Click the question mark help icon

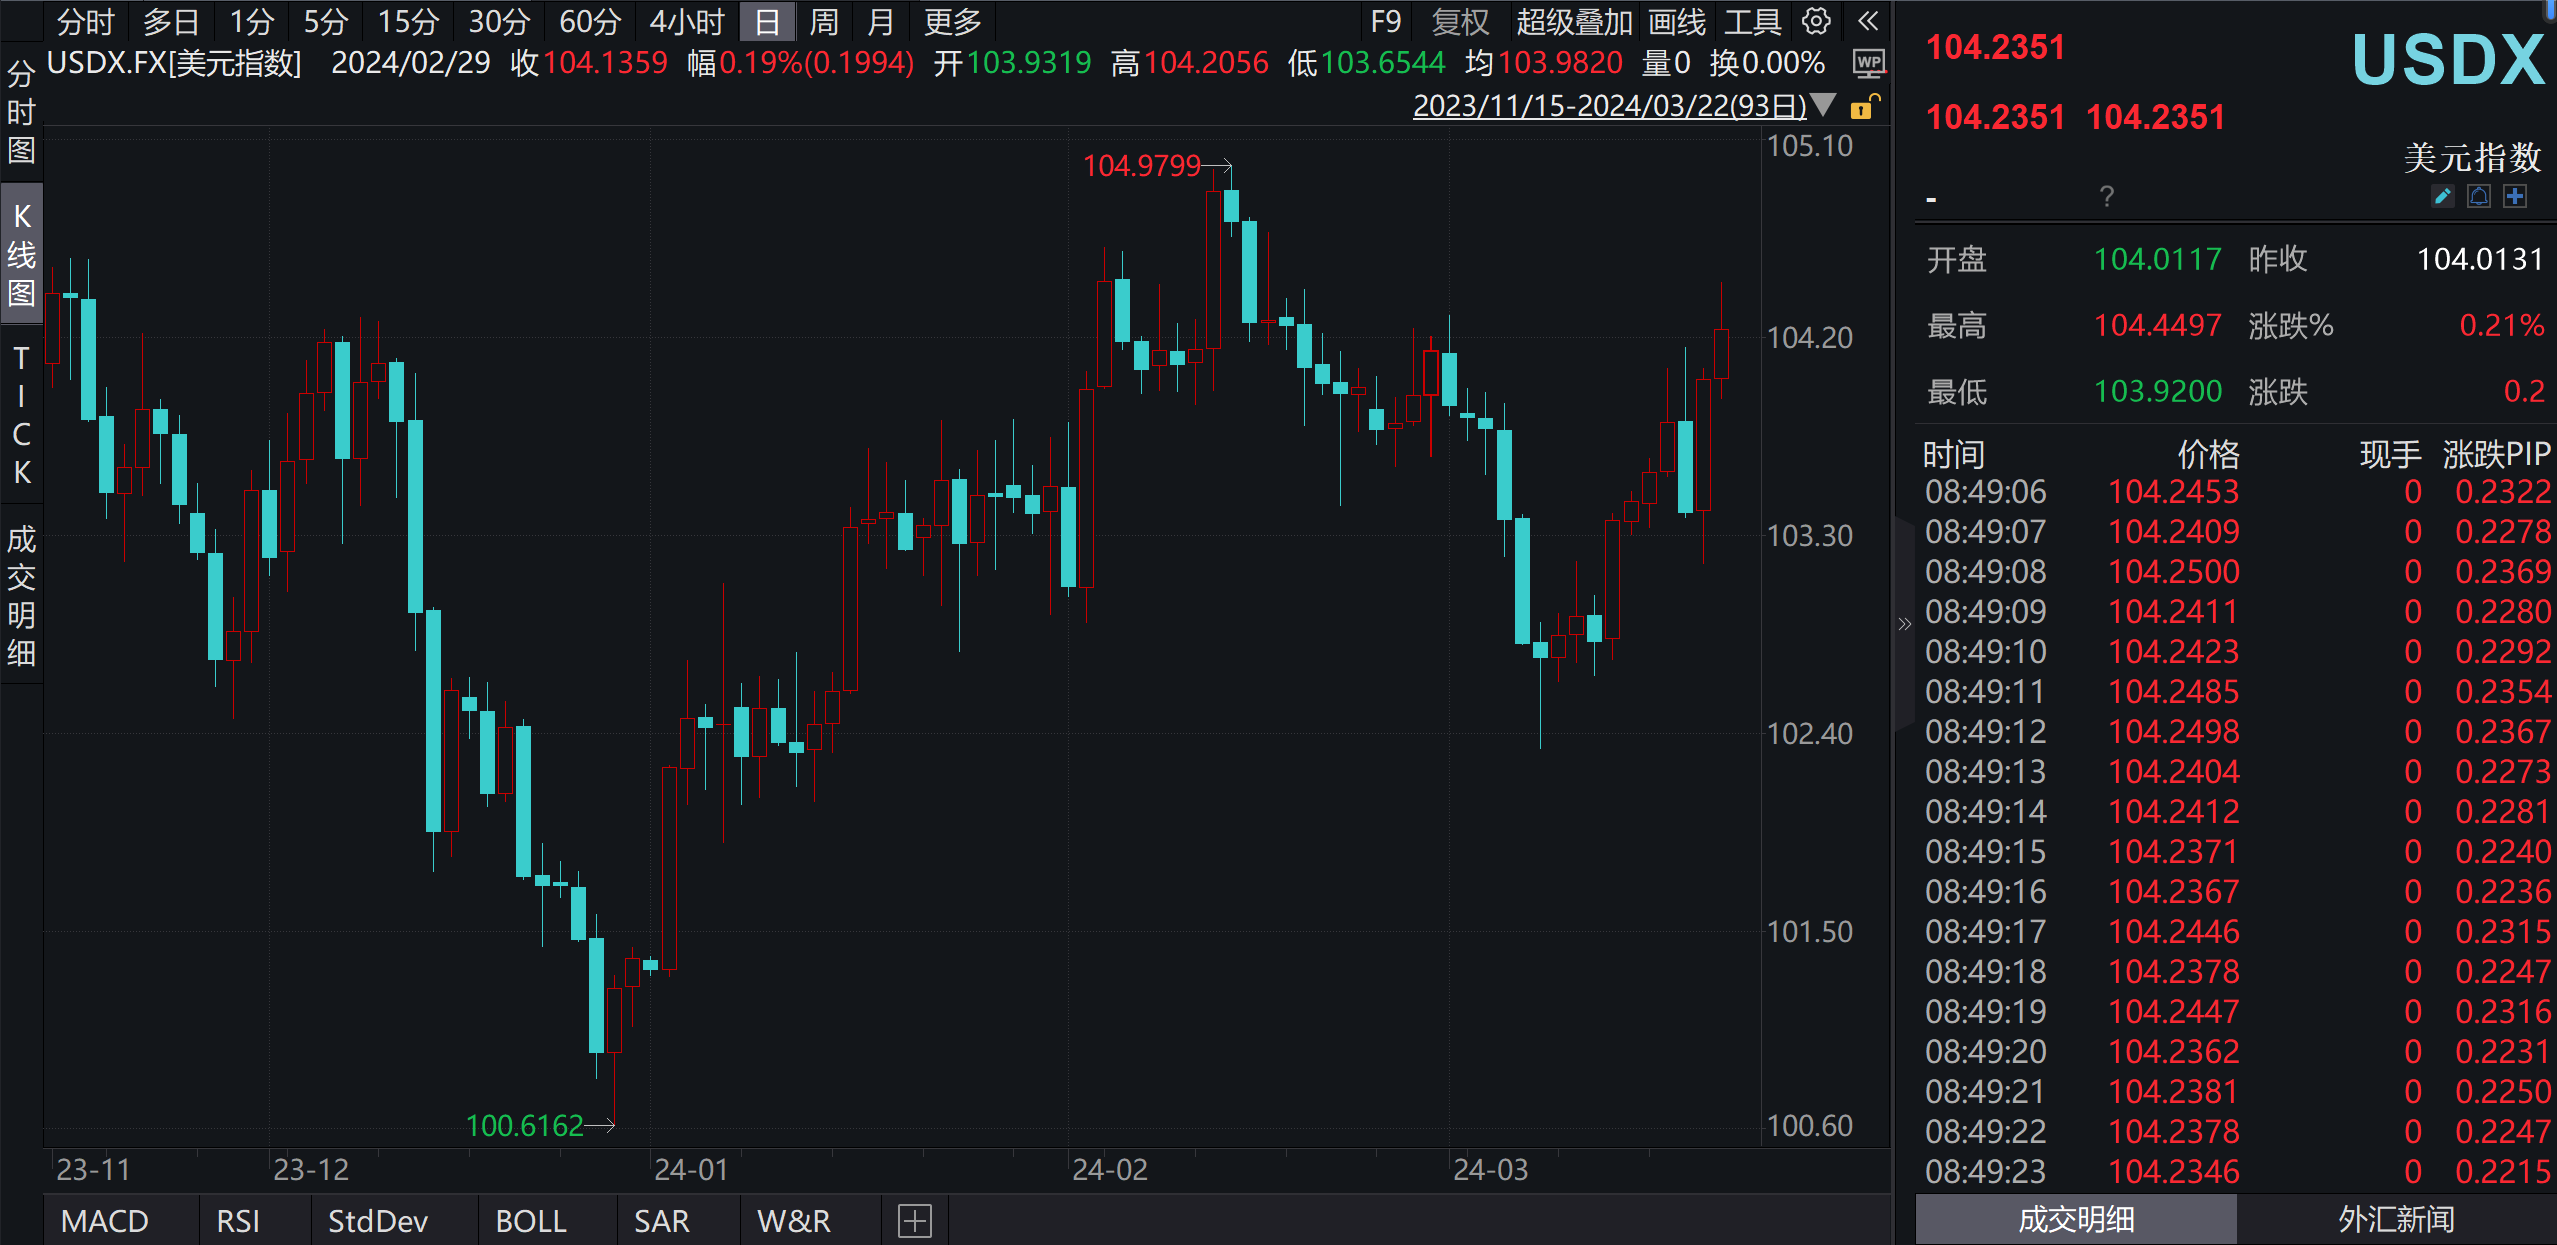click(2106, 196)
